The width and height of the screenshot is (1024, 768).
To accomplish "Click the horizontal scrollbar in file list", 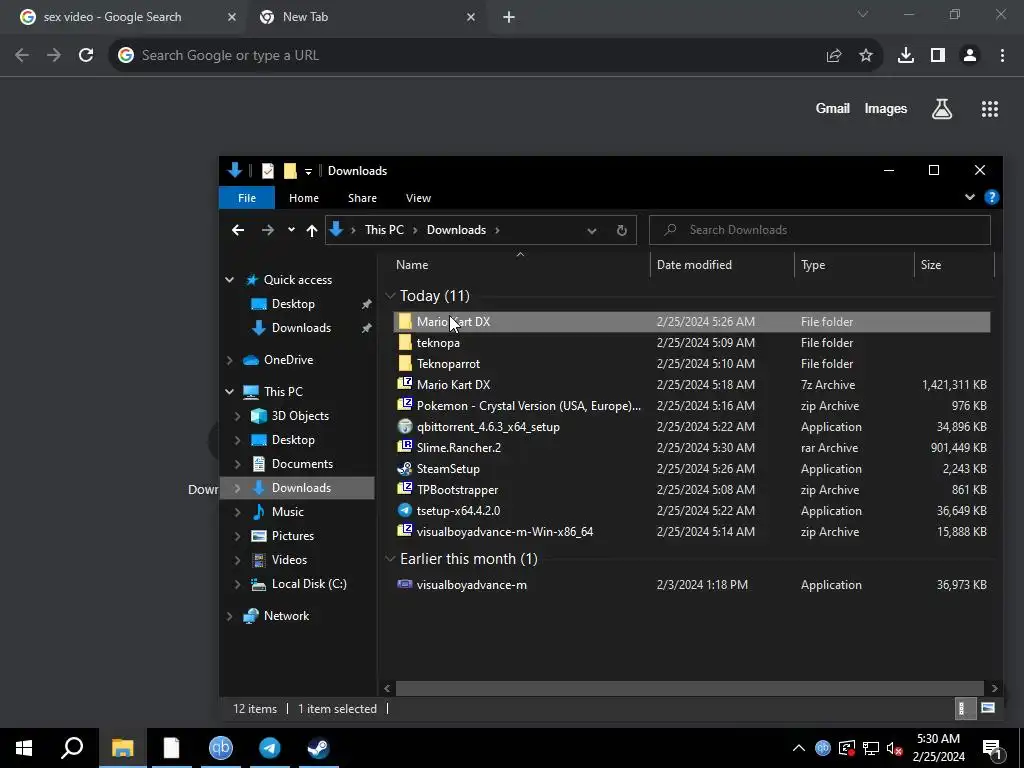I will pyautogui.click(x=690, y=688).
